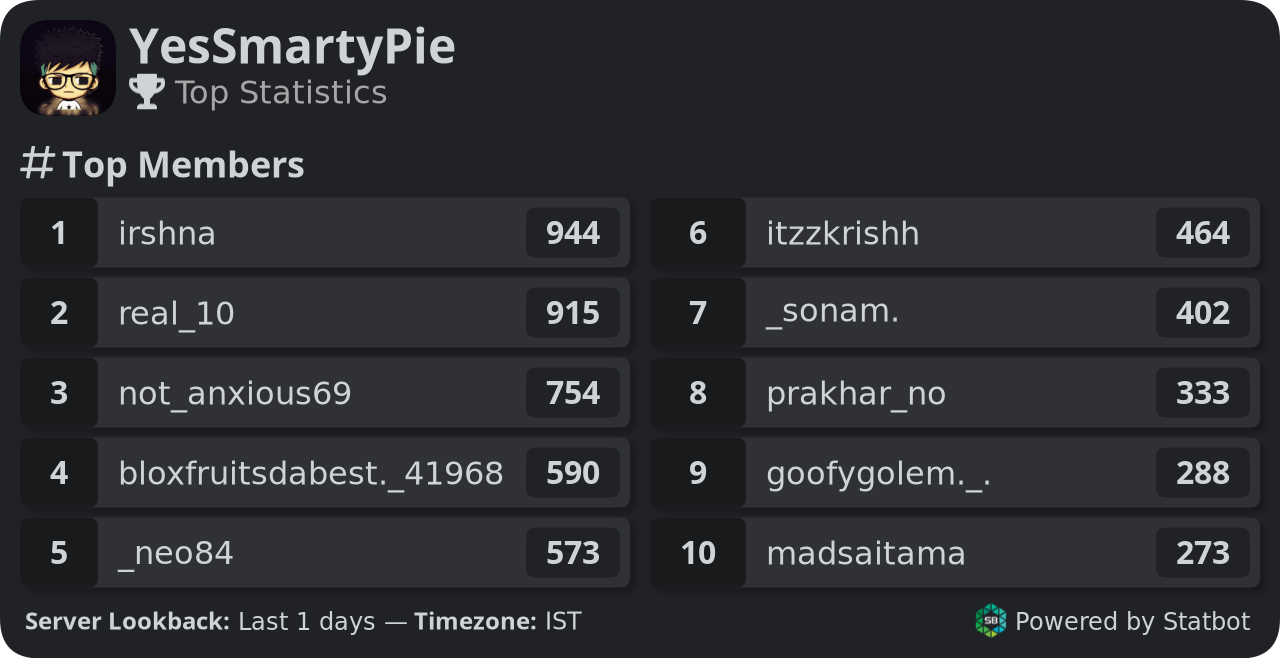Click the trophy icon beside Top Statistics

147,92
